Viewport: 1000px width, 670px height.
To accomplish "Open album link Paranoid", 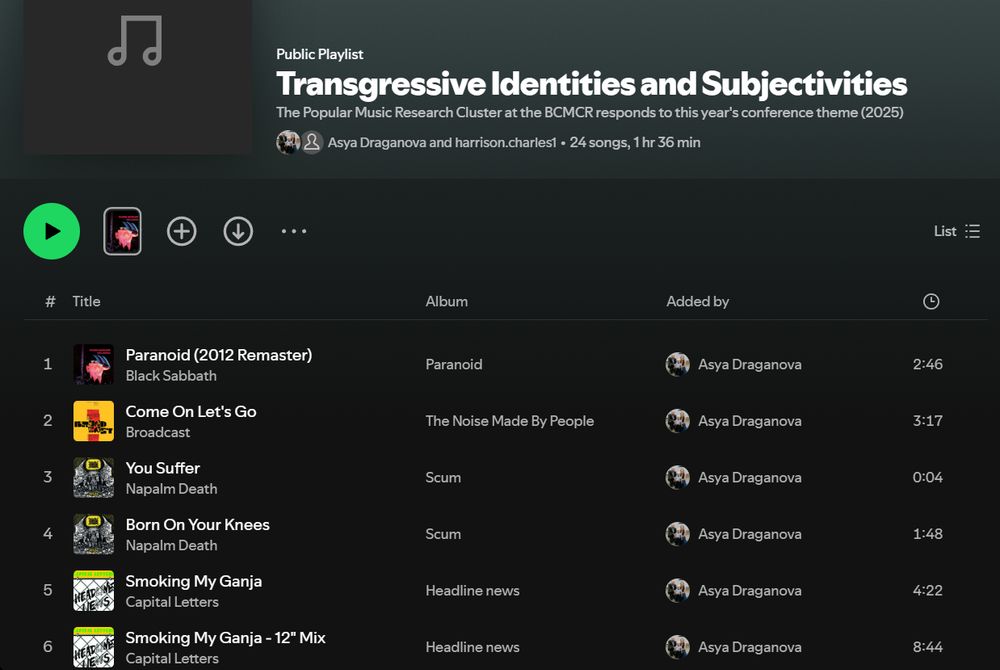I will [x=453, y=365].
